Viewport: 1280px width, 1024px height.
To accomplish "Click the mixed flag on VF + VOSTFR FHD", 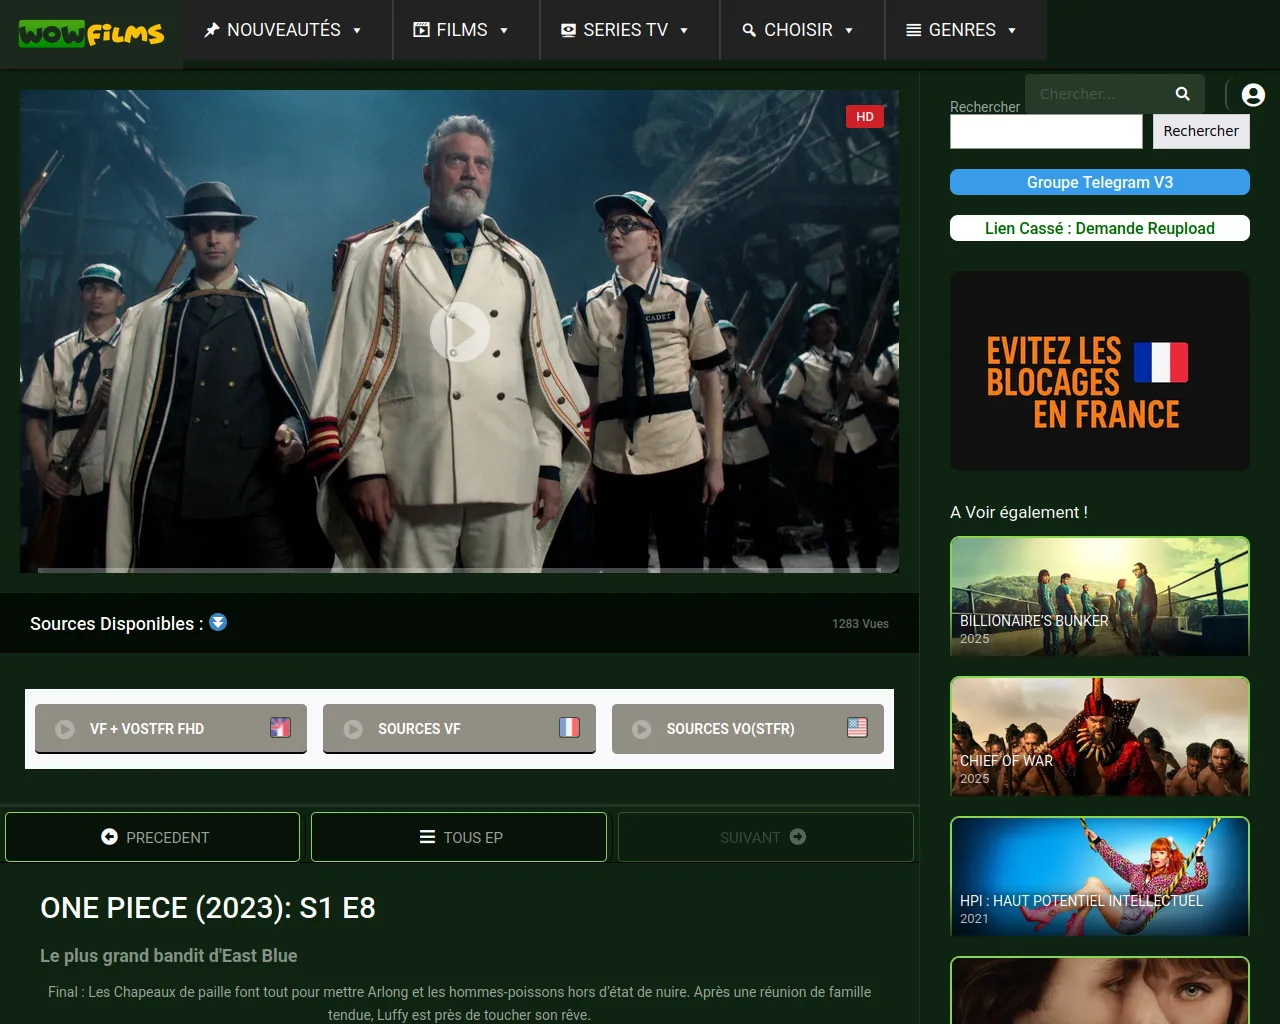I will point(280,727).
